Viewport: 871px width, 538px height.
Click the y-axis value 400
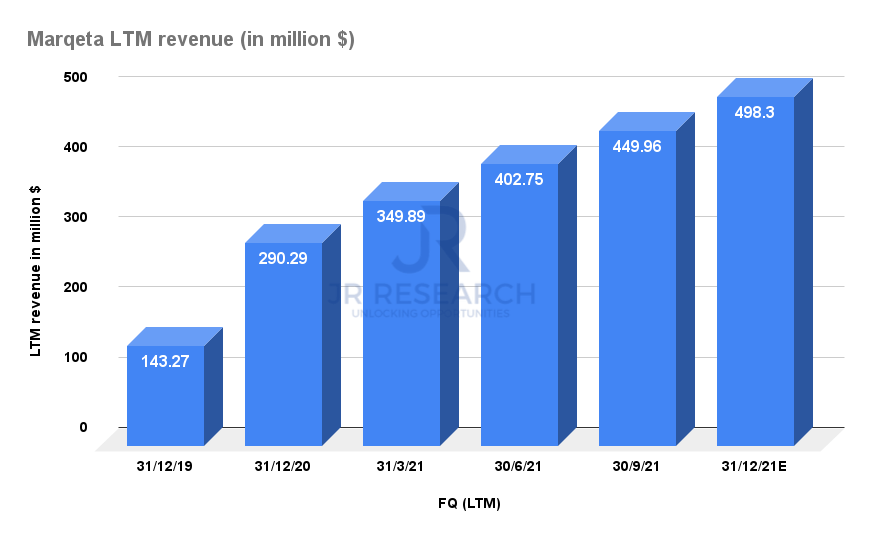tap(76, 147)
